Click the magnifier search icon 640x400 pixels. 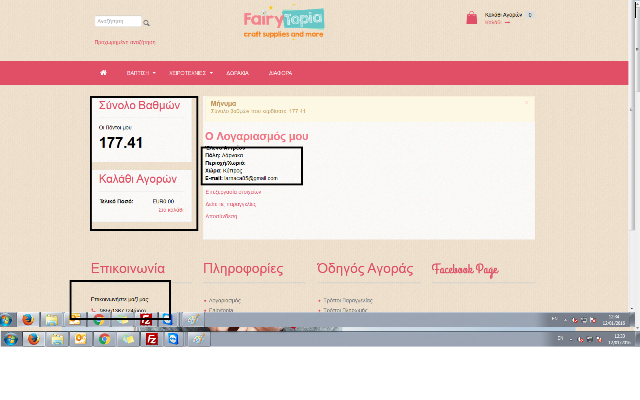(146, 22)
